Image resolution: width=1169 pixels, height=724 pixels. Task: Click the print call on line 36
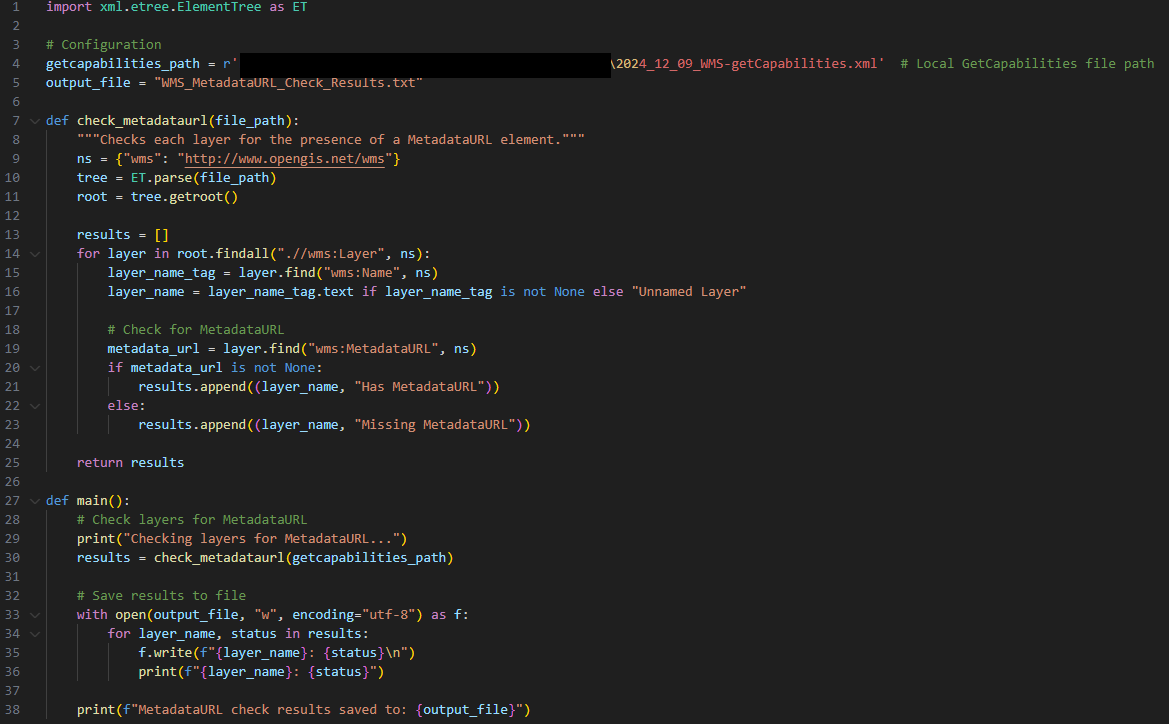coord(261,672)
